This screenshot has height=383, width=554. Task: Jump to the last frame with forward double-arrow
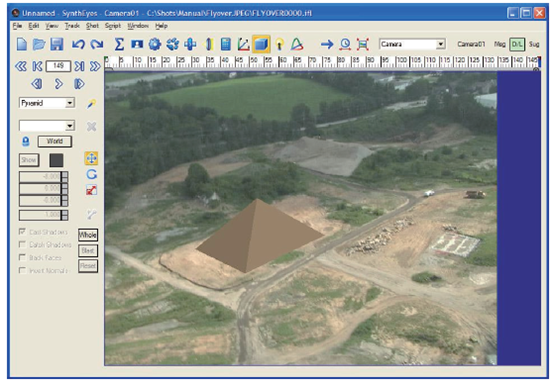pos(95,66)
